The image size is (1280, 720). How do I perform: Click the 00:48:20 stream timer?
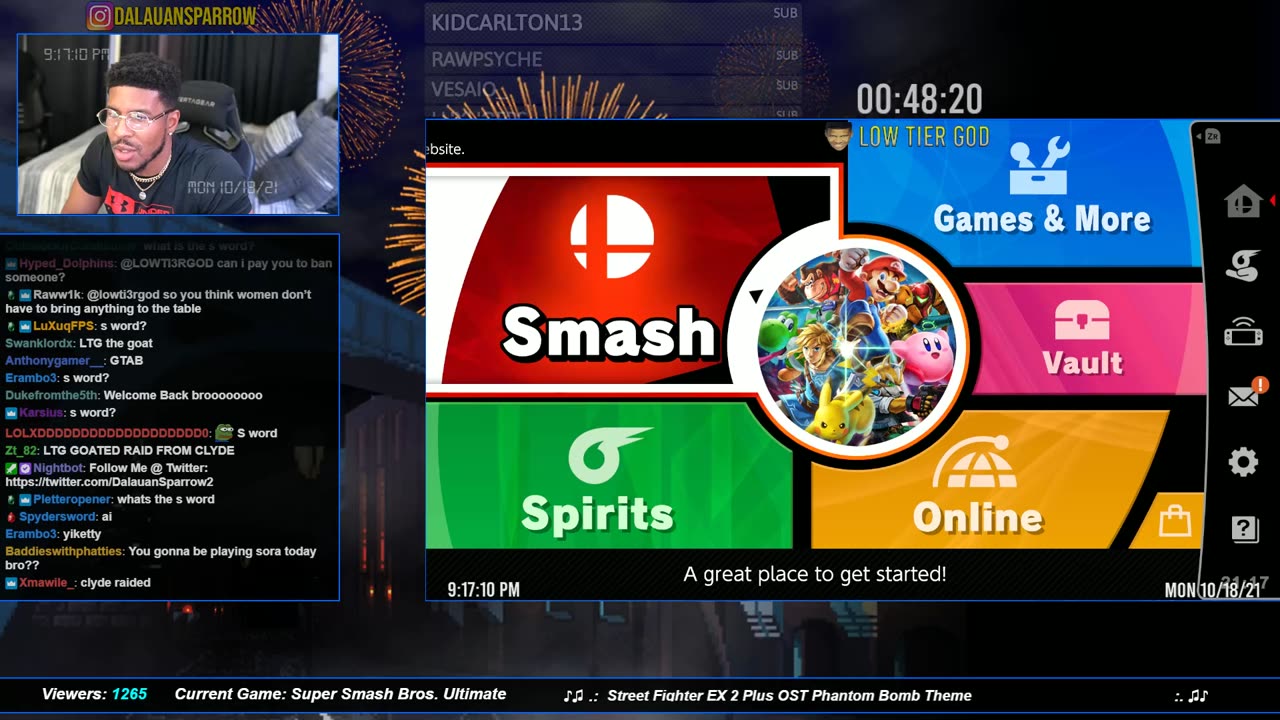click(x=919, y=100)
